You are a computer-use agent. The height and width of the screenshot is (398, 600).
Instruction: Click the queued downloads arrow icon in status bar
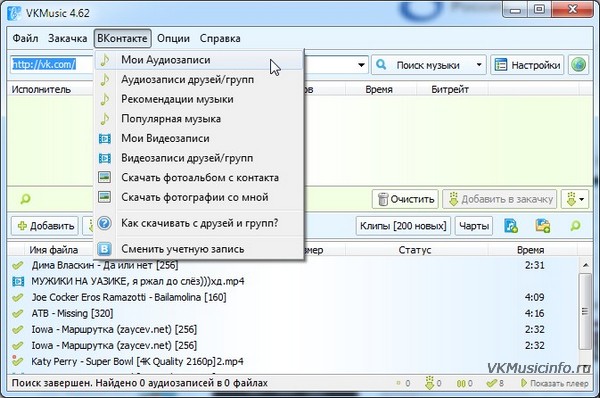[x=430, y=383]
